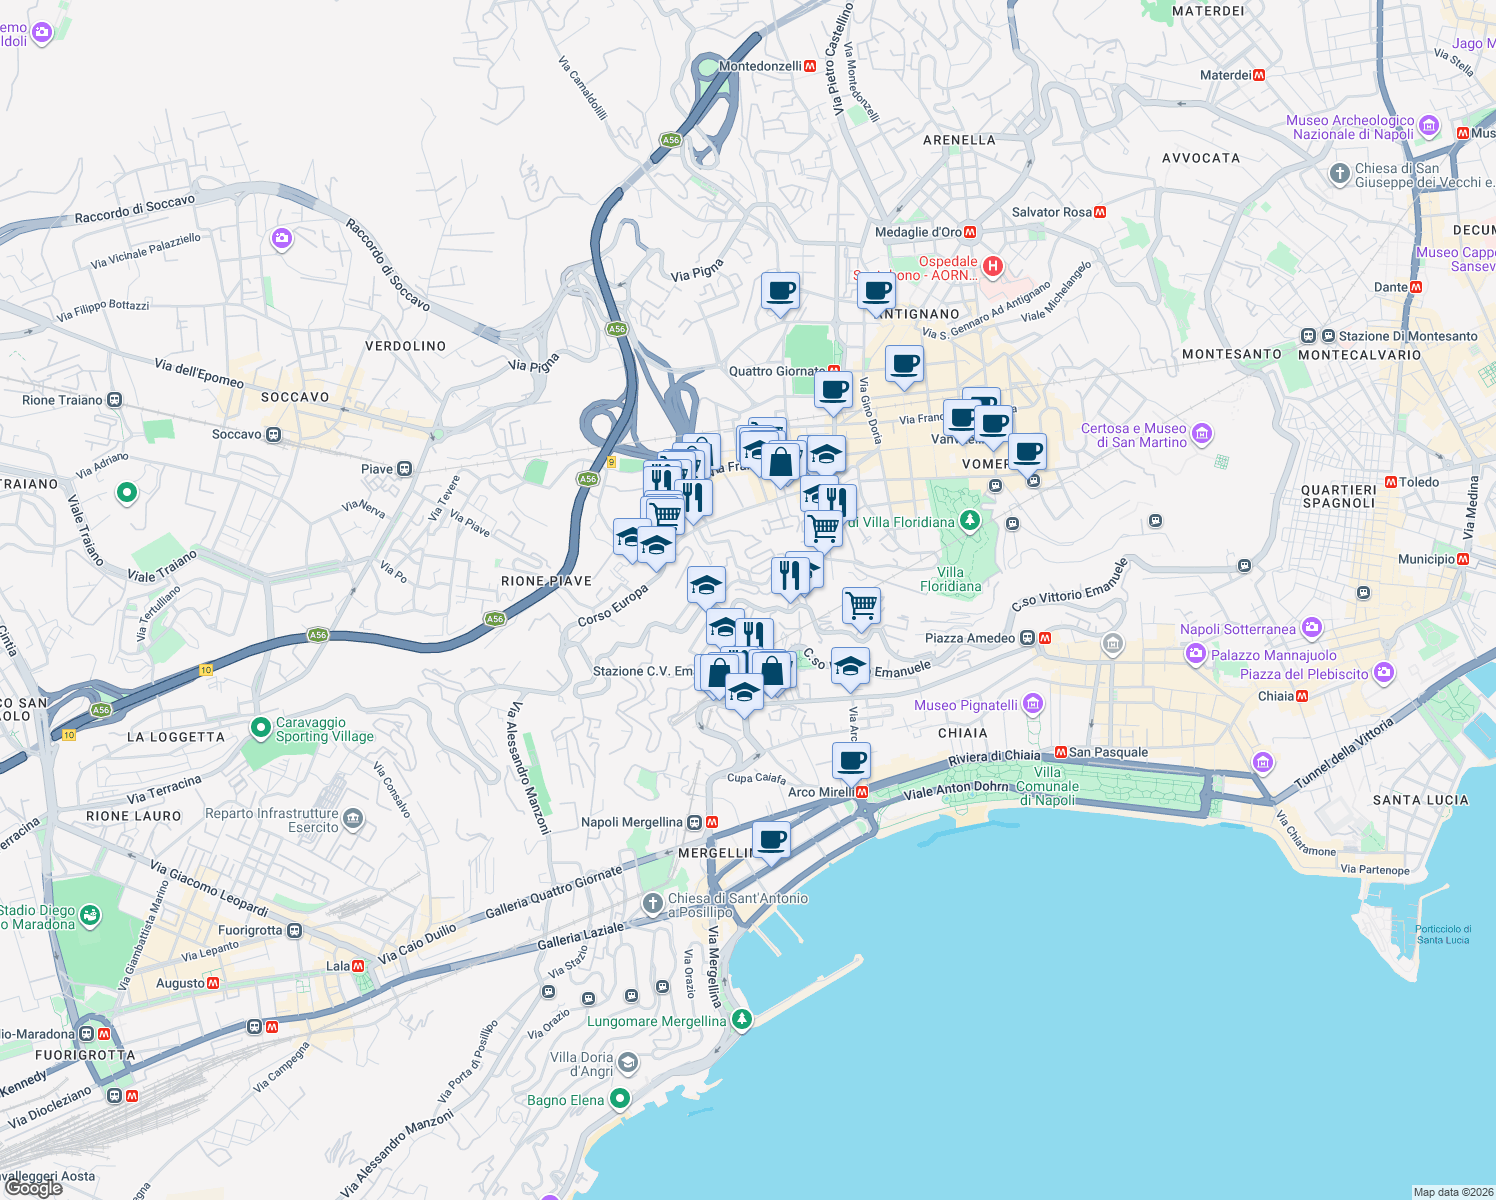
Task: Click the red hospital icon for Ospedale AORN
Action: (x=991, y=267)
